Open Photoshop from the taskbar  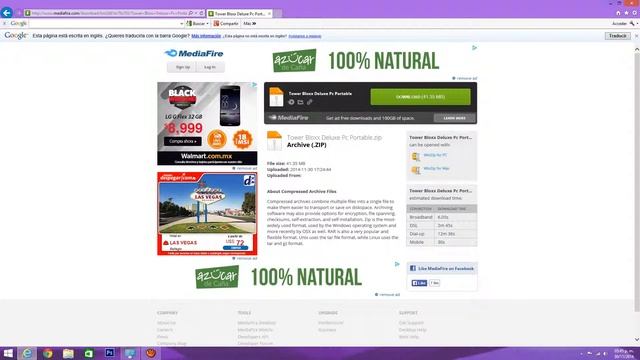109,353
